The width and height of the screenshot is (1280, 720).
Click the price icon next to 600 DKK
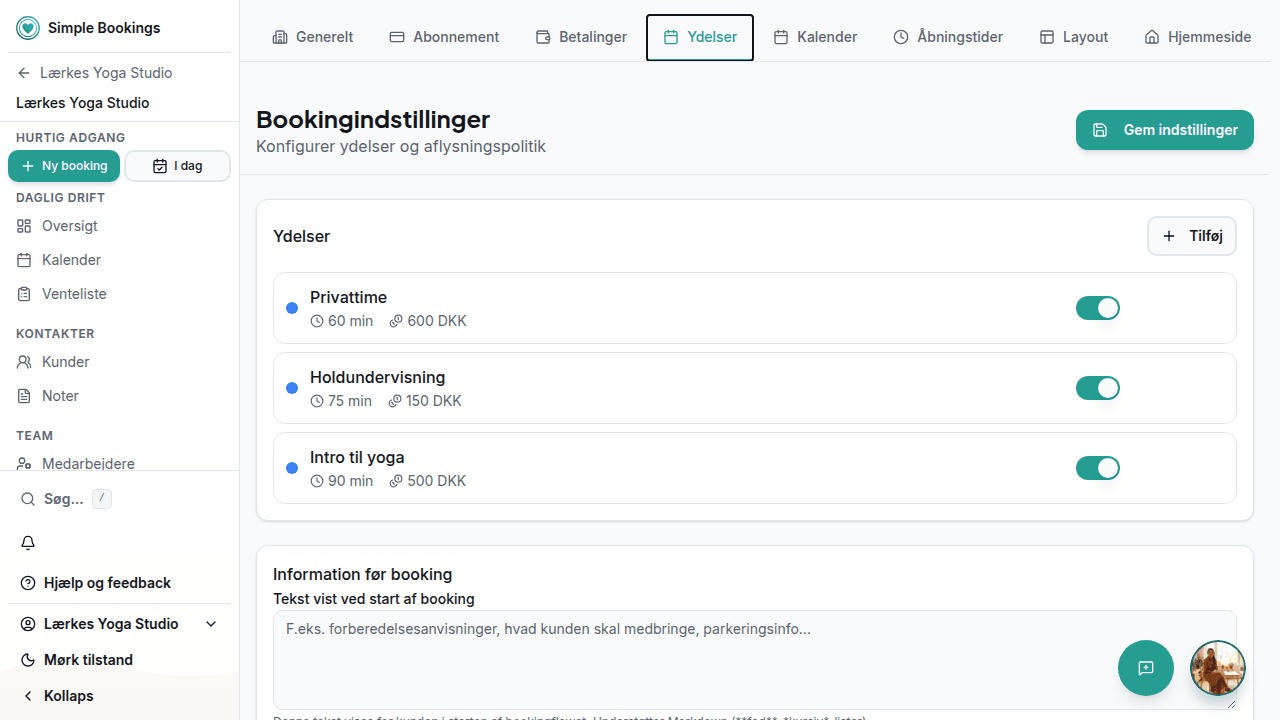pos(396,321)
